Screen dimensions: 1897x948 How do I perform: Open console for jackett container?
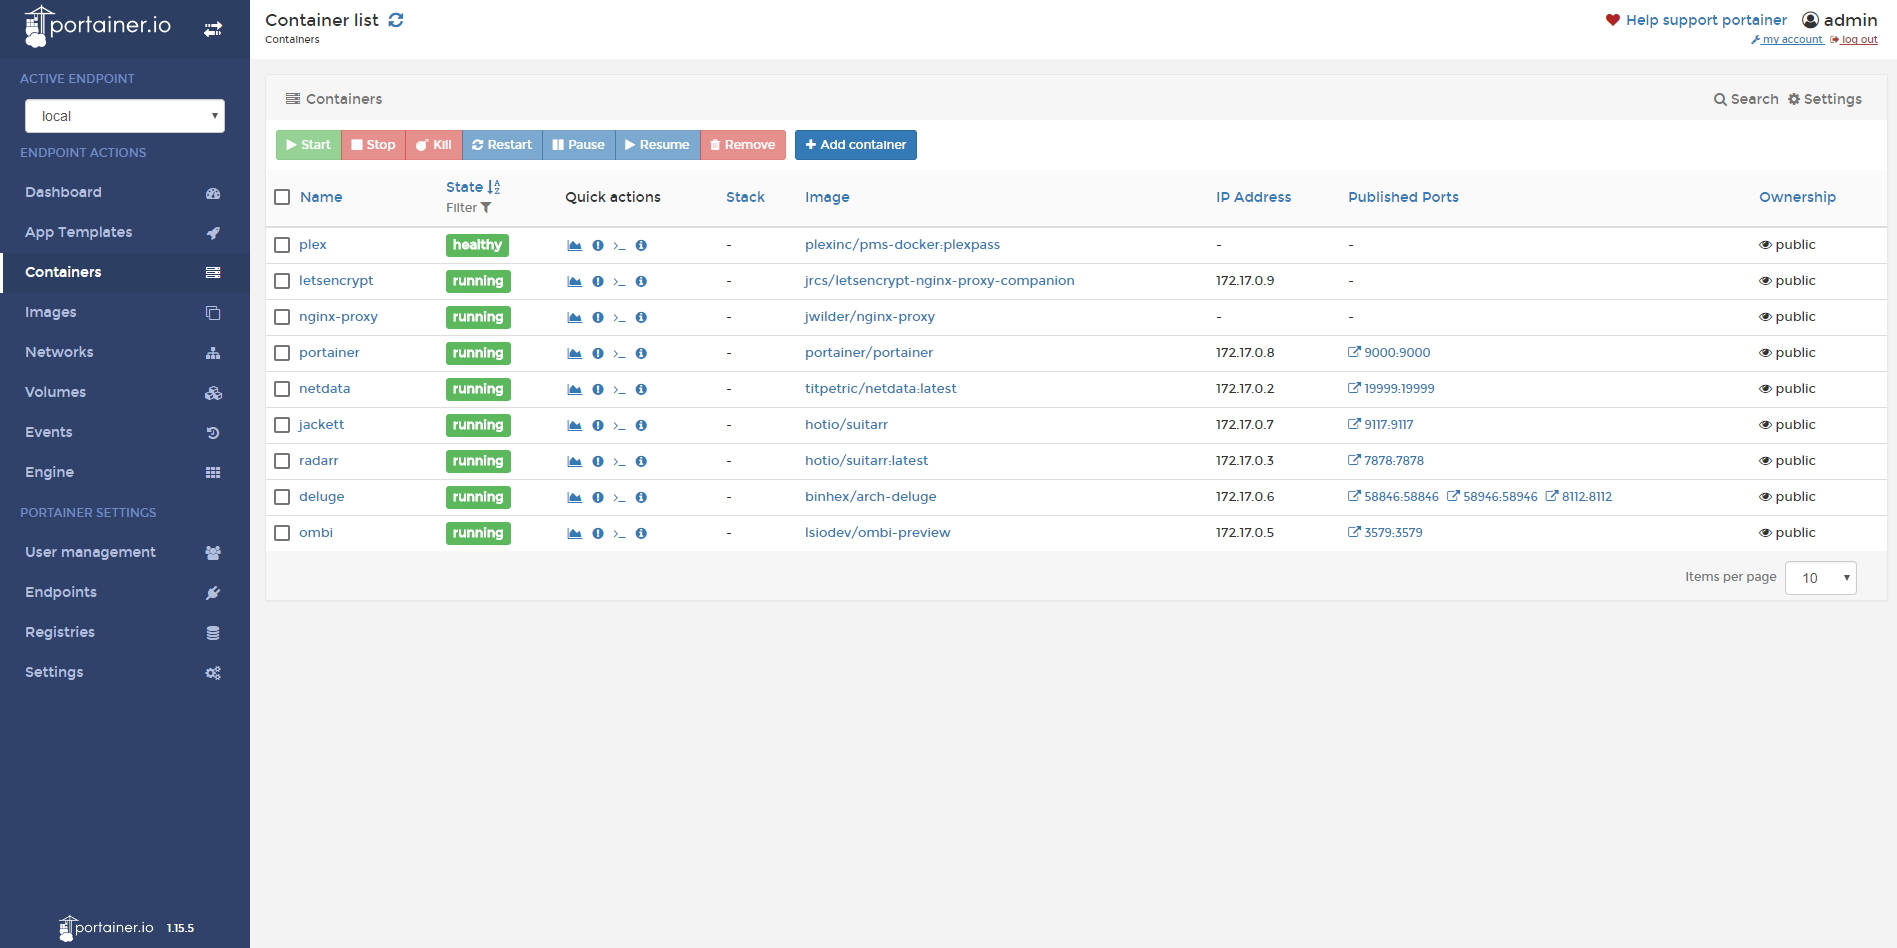619,425
